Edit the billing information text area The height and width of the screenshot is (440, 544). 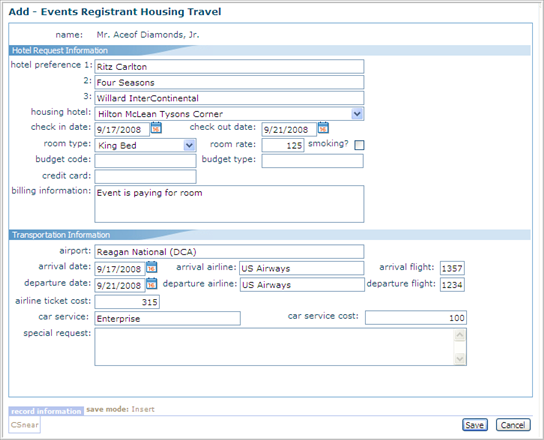(x=229, y=204)
